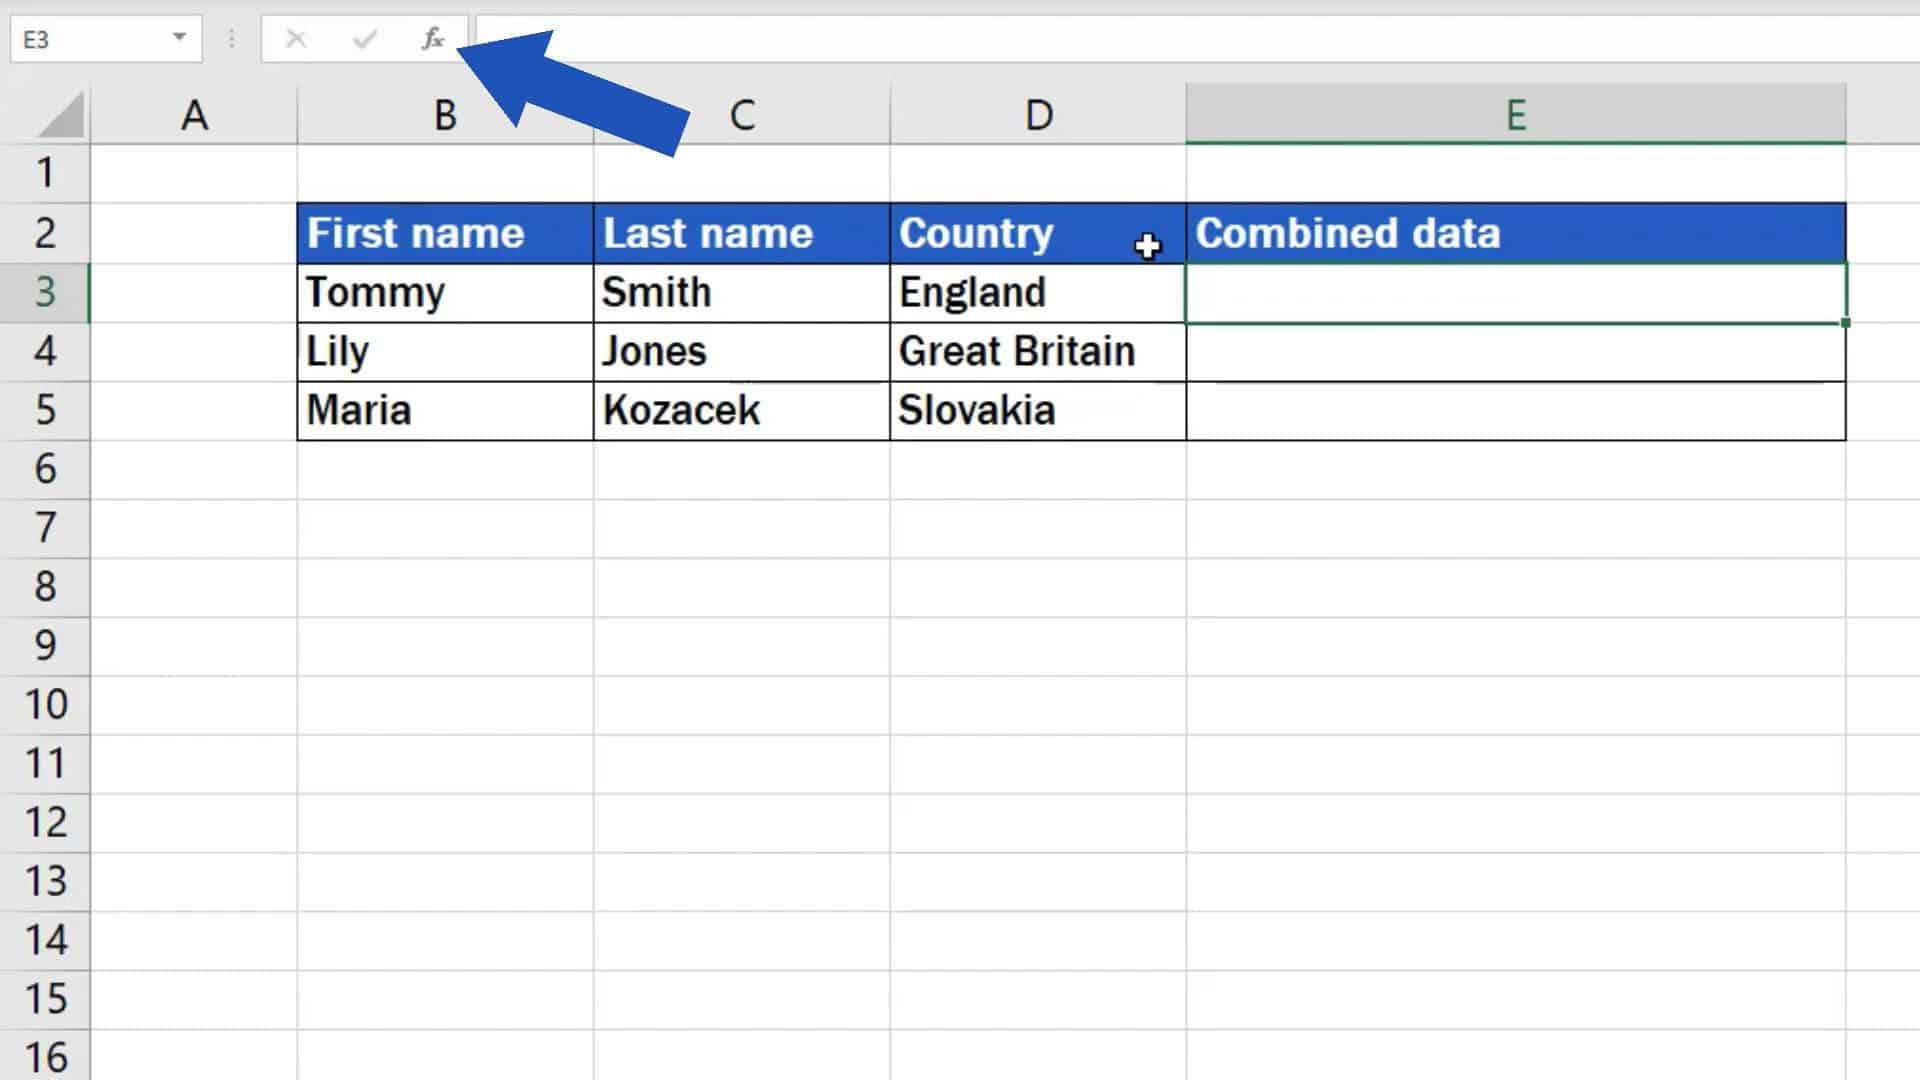The image size is (1920, 1080).
Task: Select empty cell E4 under Combined data
Action: [1516, 352]
